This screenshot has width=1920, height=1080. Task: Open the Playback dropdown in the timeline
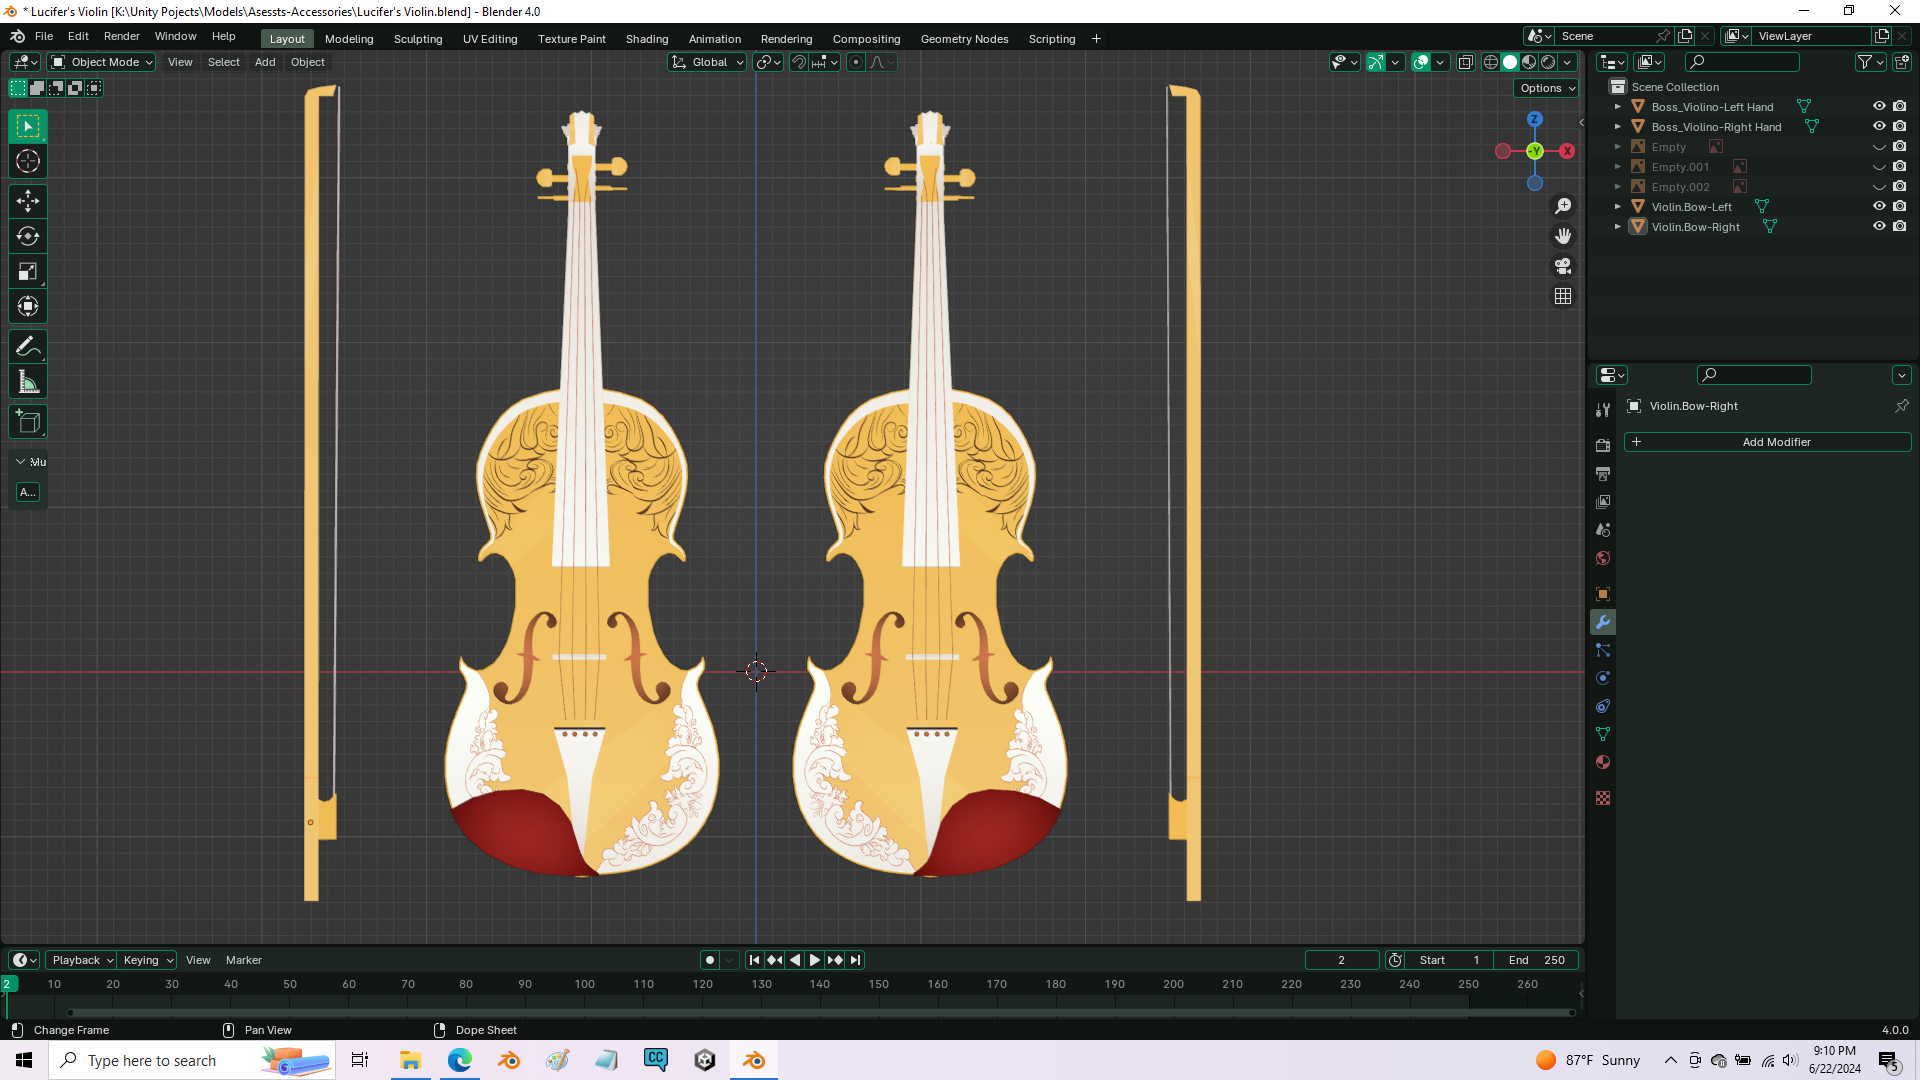(80, 960)
